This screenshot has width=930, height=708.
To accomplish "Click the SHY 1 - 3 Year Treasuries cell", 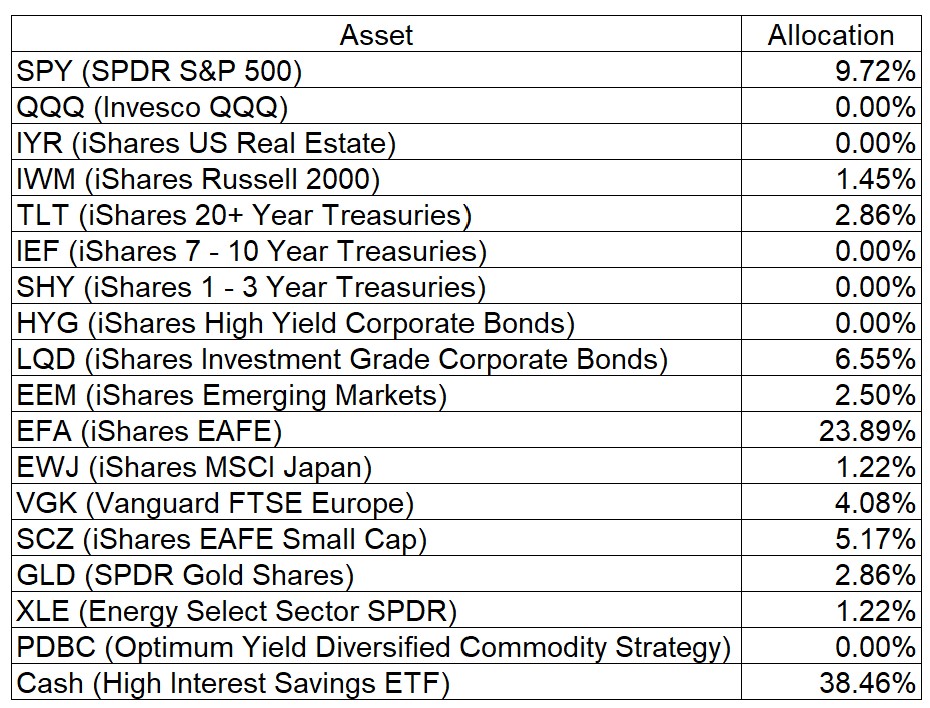I will pos(251,287).
